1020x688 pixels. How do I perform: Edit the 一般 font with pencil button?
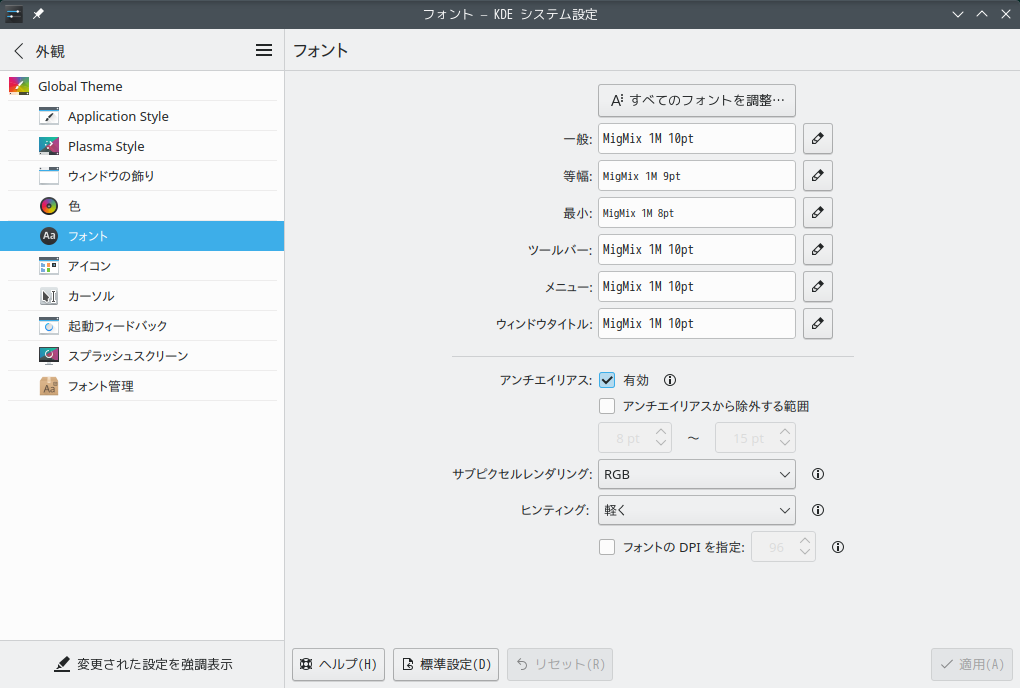[818, 139]
